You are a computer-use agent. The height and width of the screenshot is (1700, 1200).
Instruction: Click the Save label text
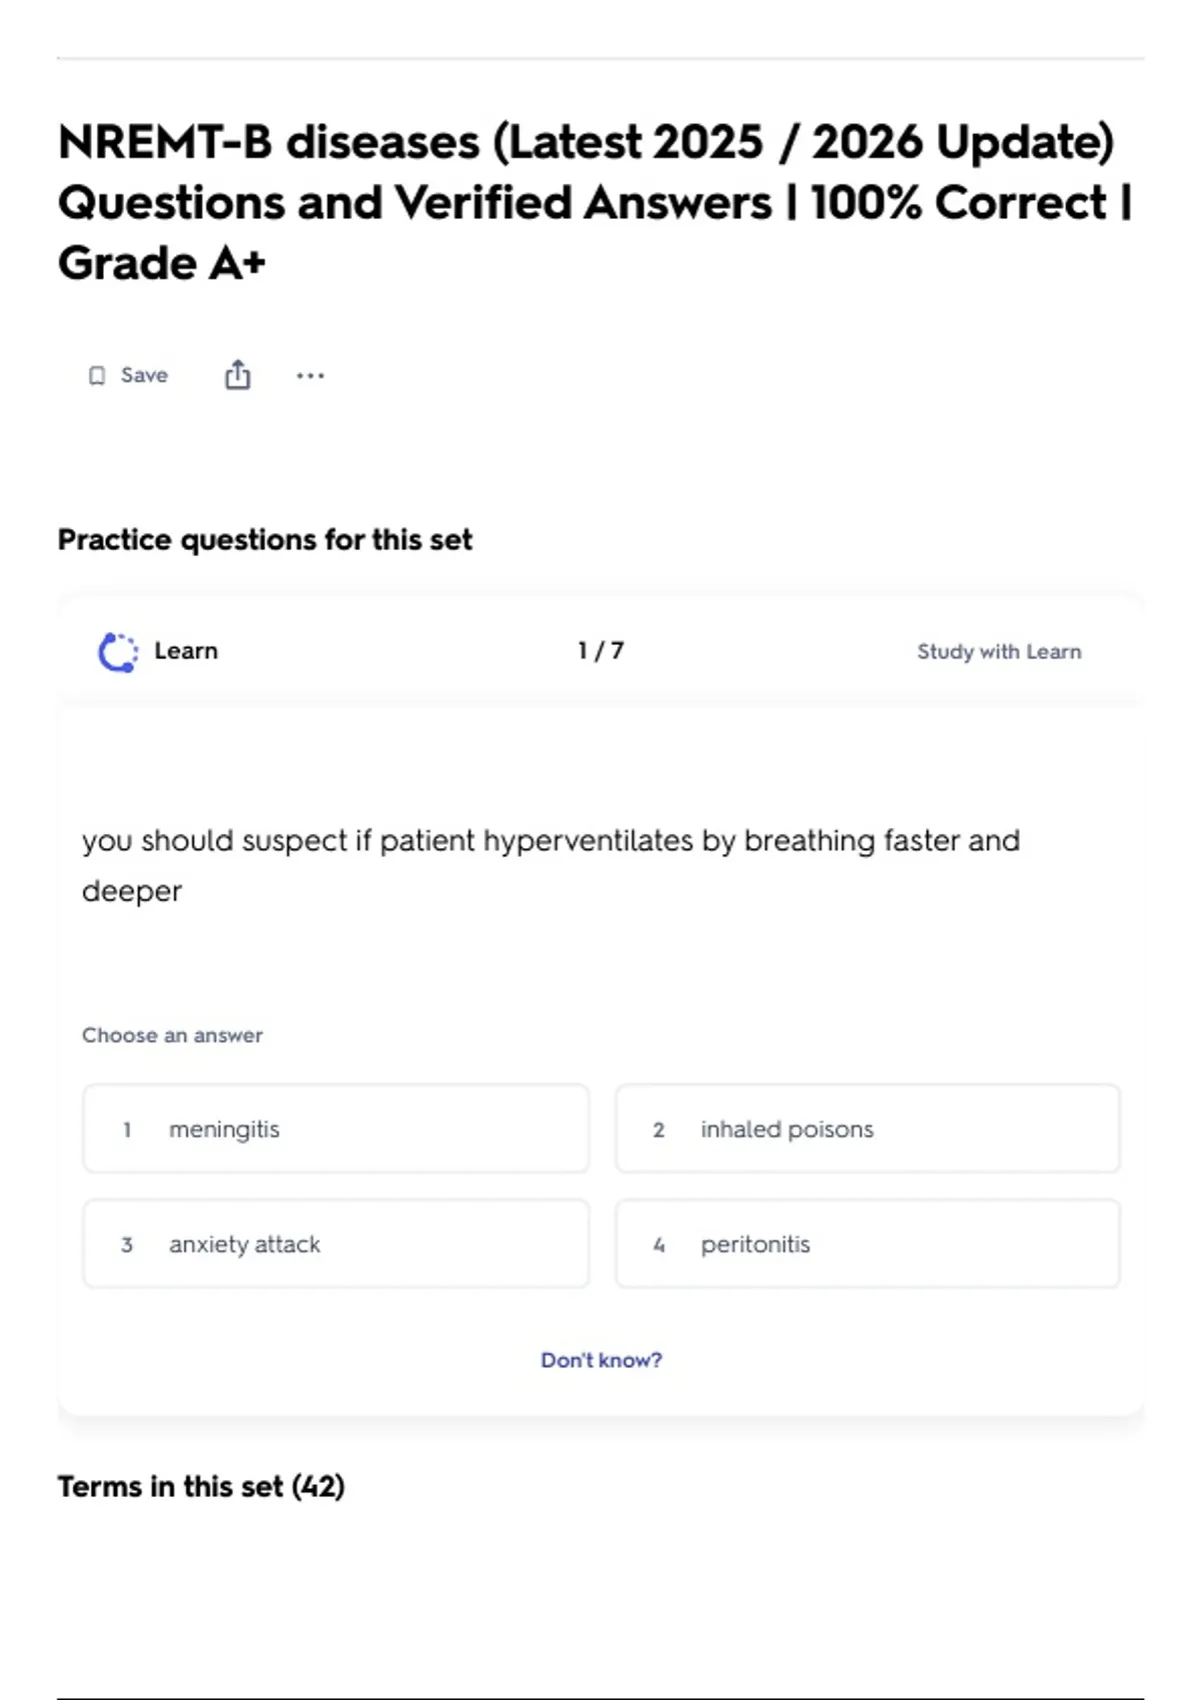point(144,375)
